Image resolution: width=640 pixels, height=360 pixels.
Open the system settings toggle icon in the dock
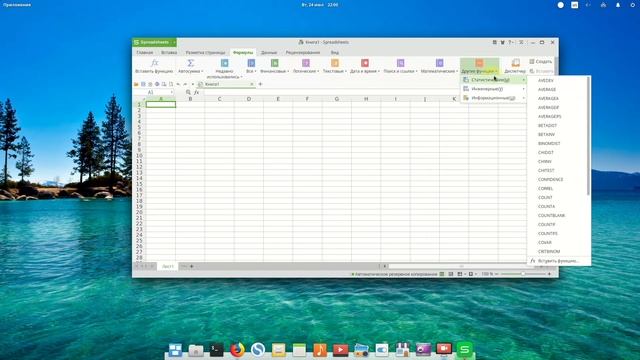[382, 350]
